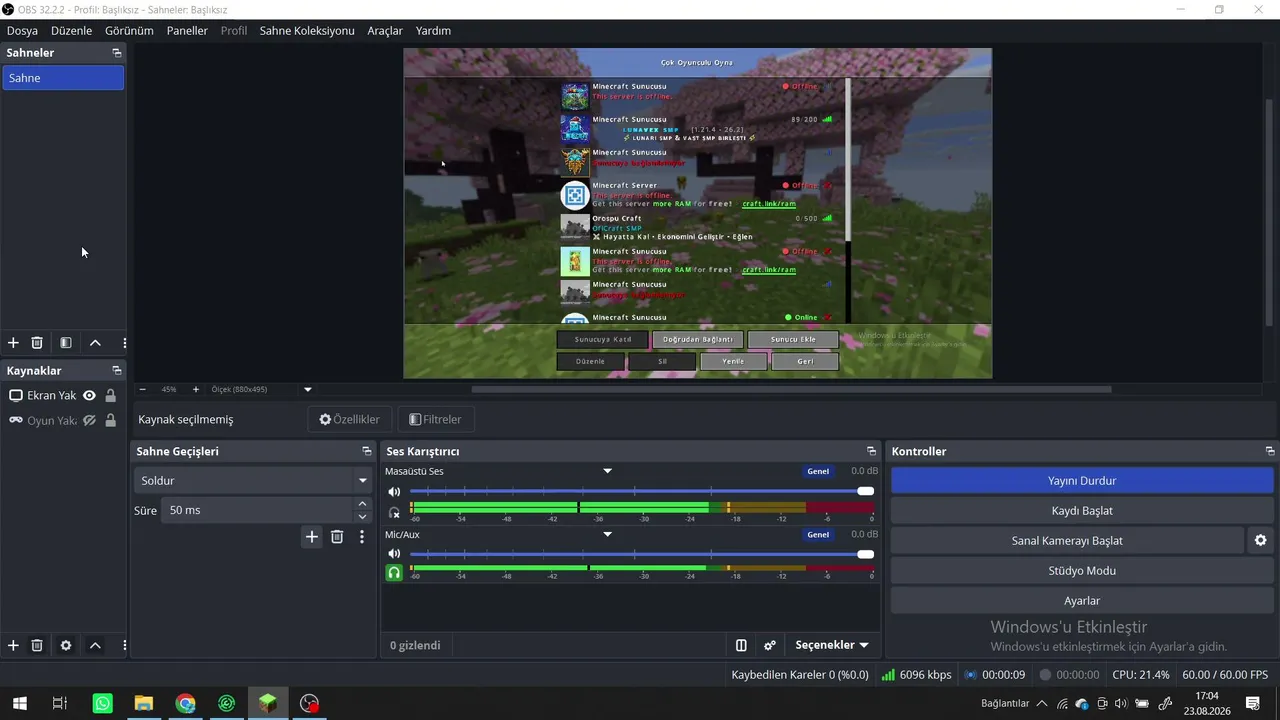Open system volume icon in tray

[x=1120, y=703]
